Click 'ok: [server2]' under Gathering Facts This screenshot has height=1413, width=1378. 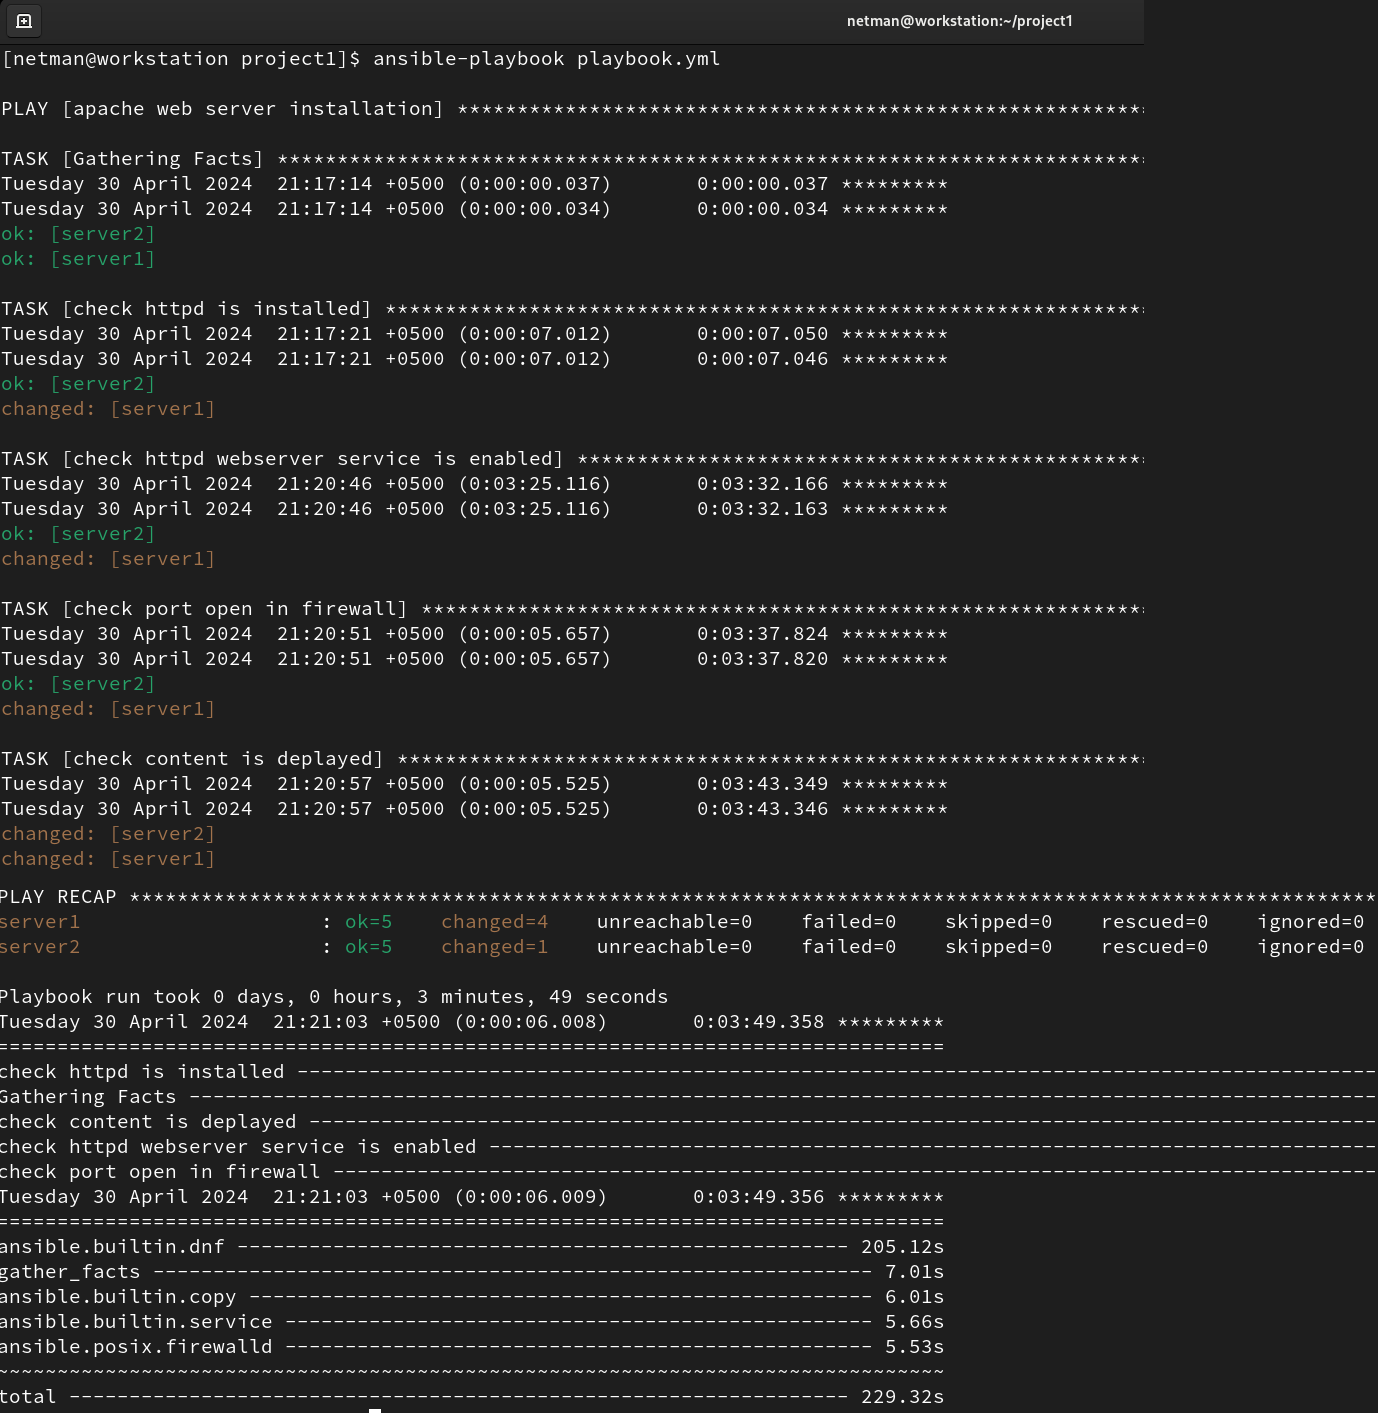[x=78, y=234]
